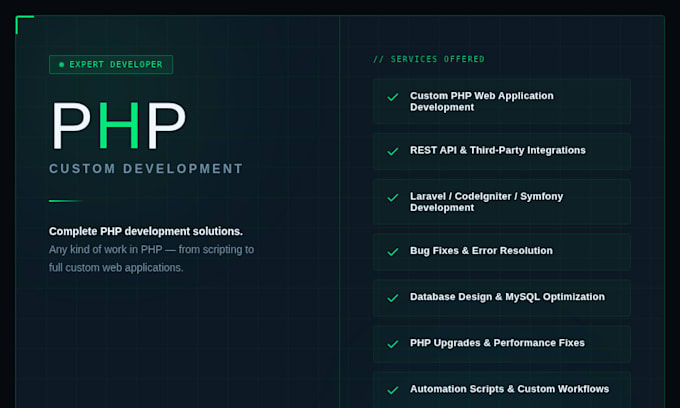The width and height of the screenshot is (680, 408).
Task: Click checkmark beside Database Design & MySQL Optimization
Action: tap(393, 298)
